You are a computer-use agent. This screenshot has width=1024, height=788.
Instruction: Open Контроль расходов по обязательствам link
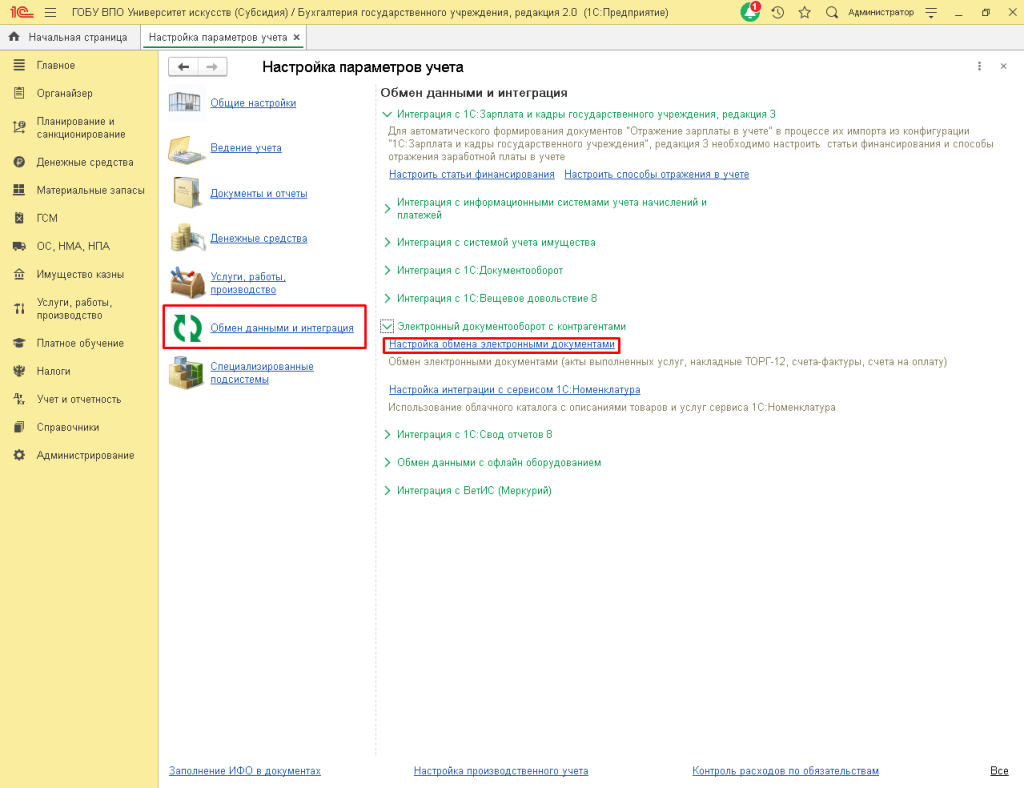coord(785,771)
